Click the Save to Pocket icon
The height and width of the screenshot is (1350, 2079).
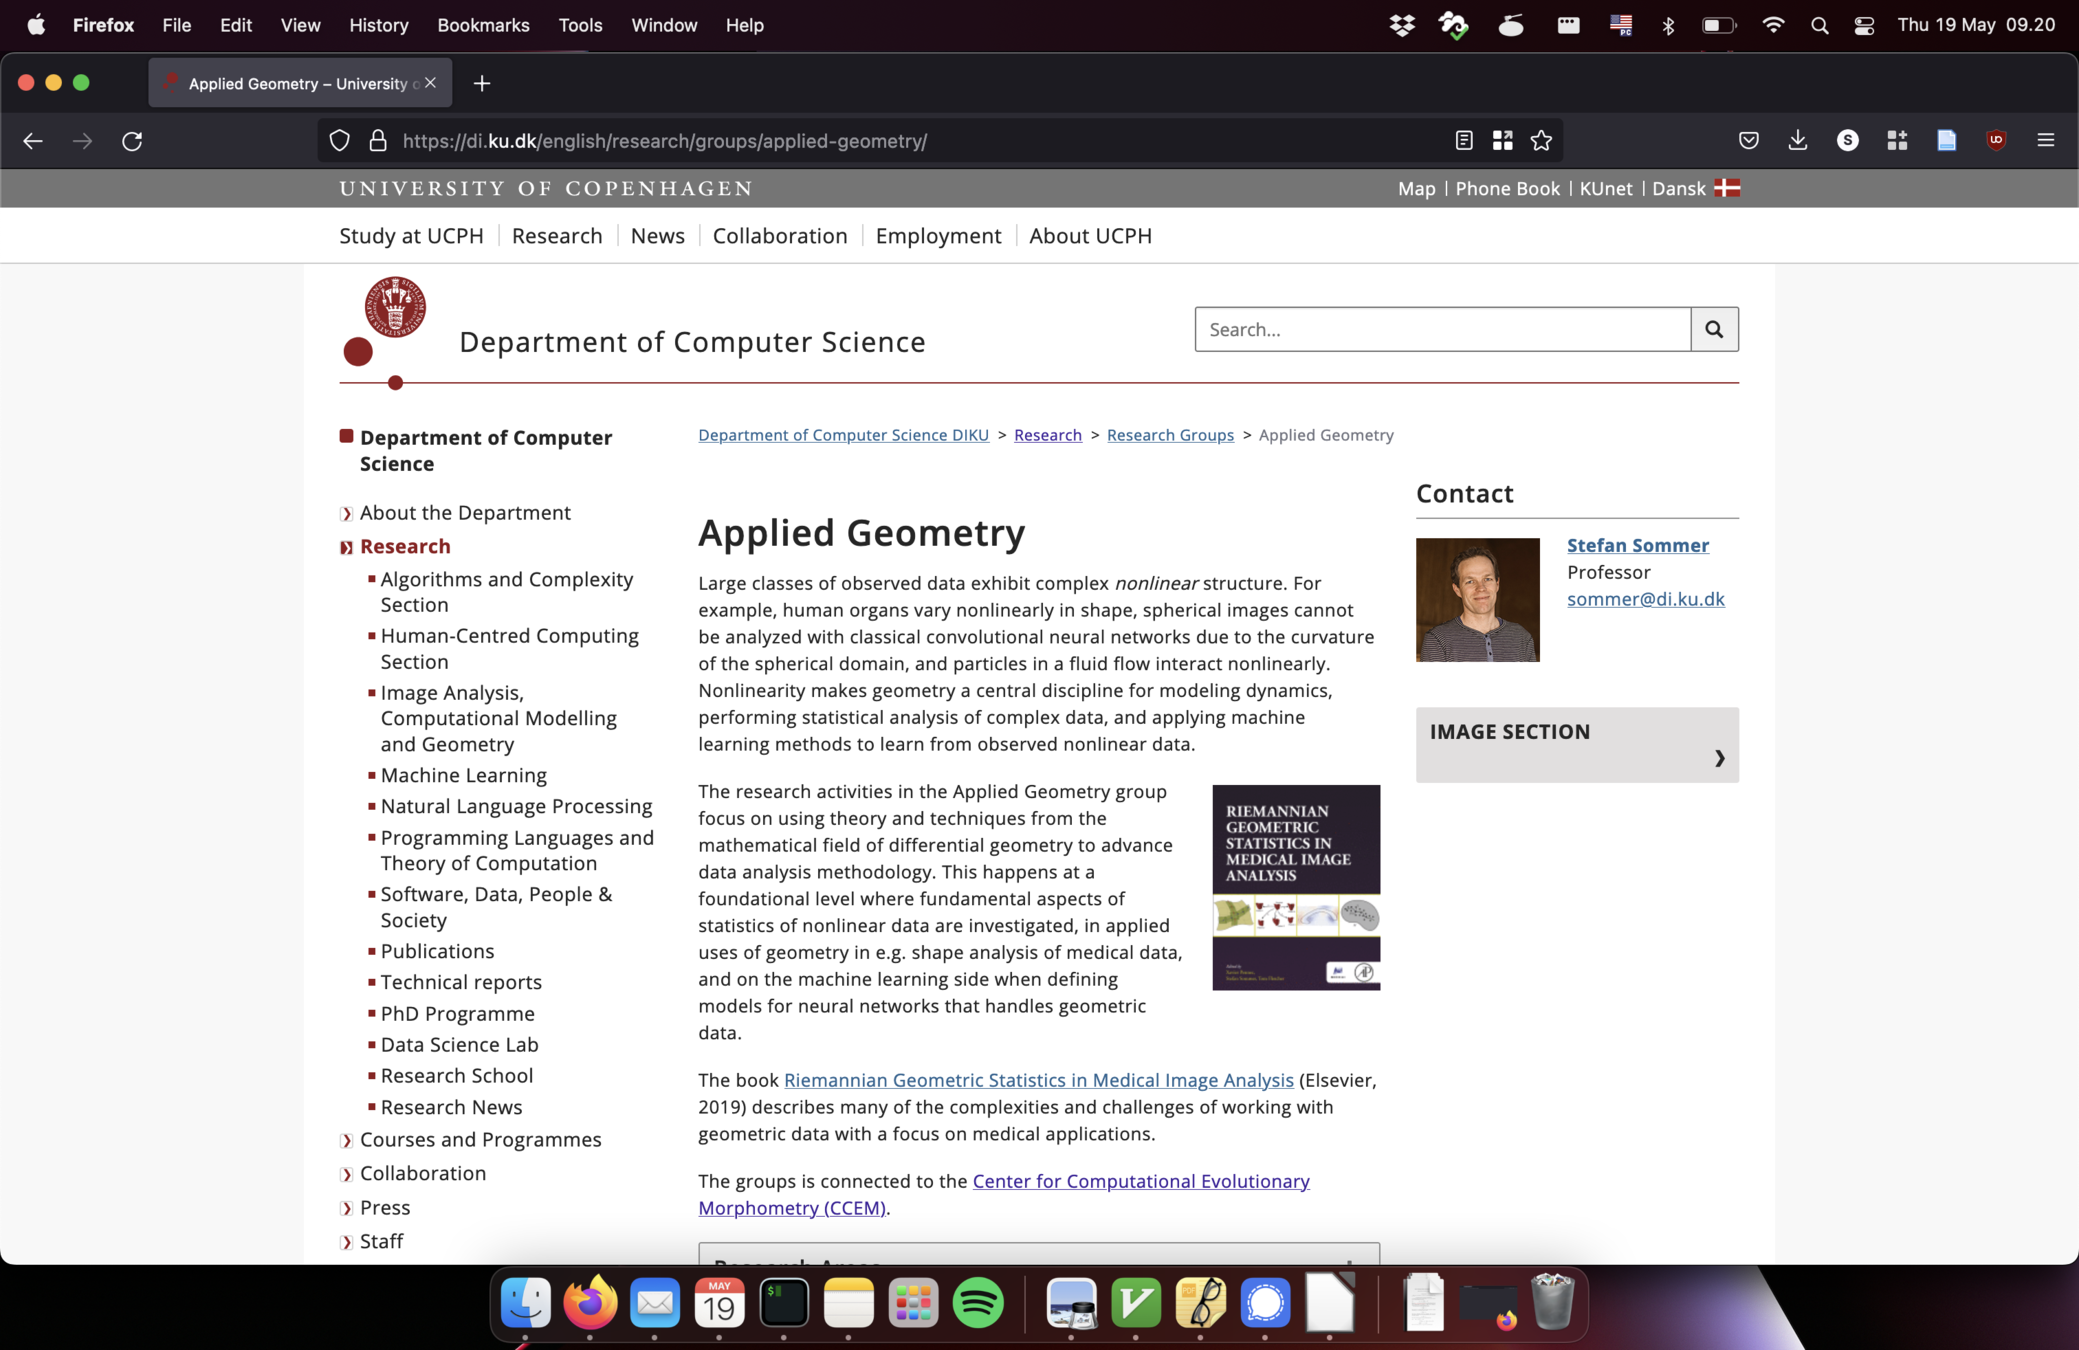[x=1748, y=141]
